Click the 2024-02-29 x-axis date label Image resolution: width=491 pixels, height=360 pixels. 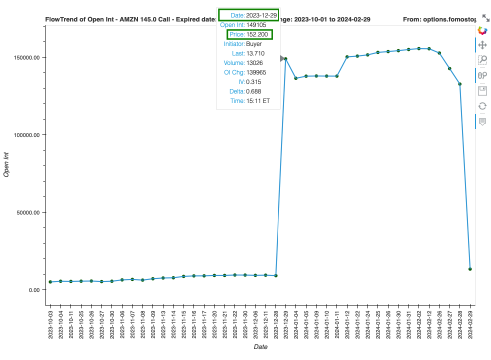[x=470, y=325]
